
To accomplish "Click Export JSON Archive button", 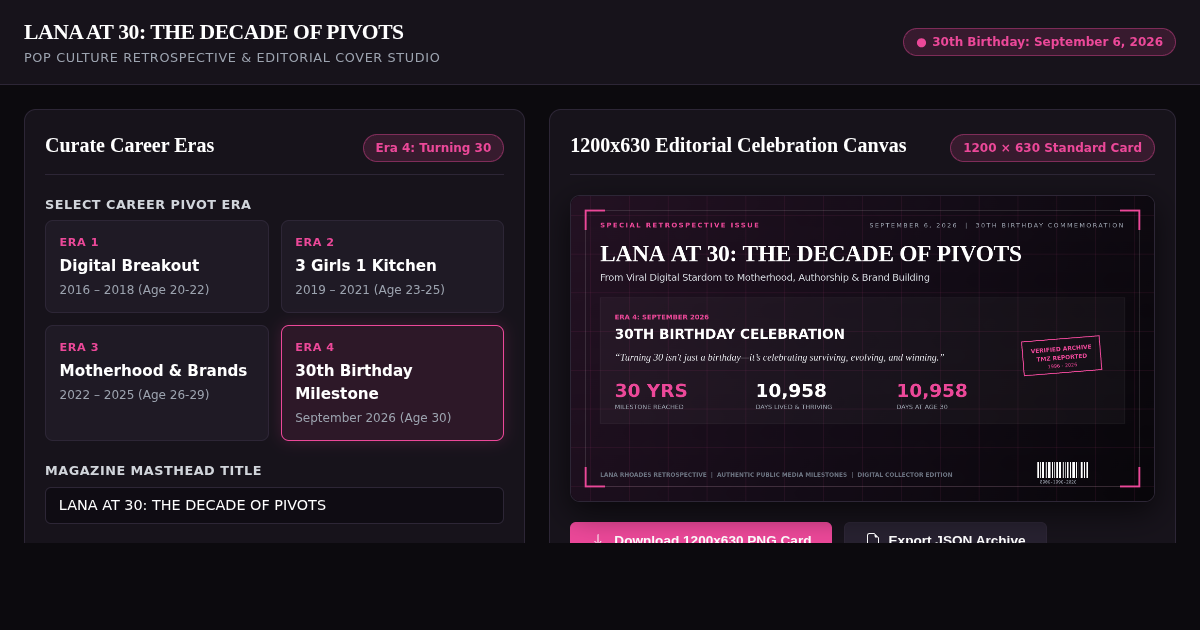I will 945,533.
